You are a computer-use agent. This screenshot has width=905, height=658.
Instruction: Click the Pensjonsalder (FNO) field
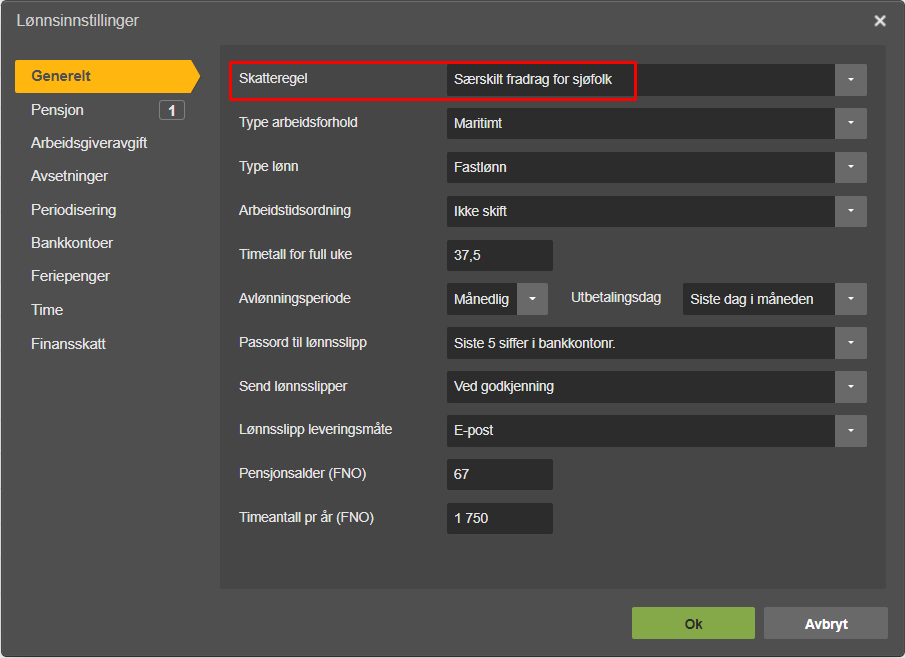(499, 474)
